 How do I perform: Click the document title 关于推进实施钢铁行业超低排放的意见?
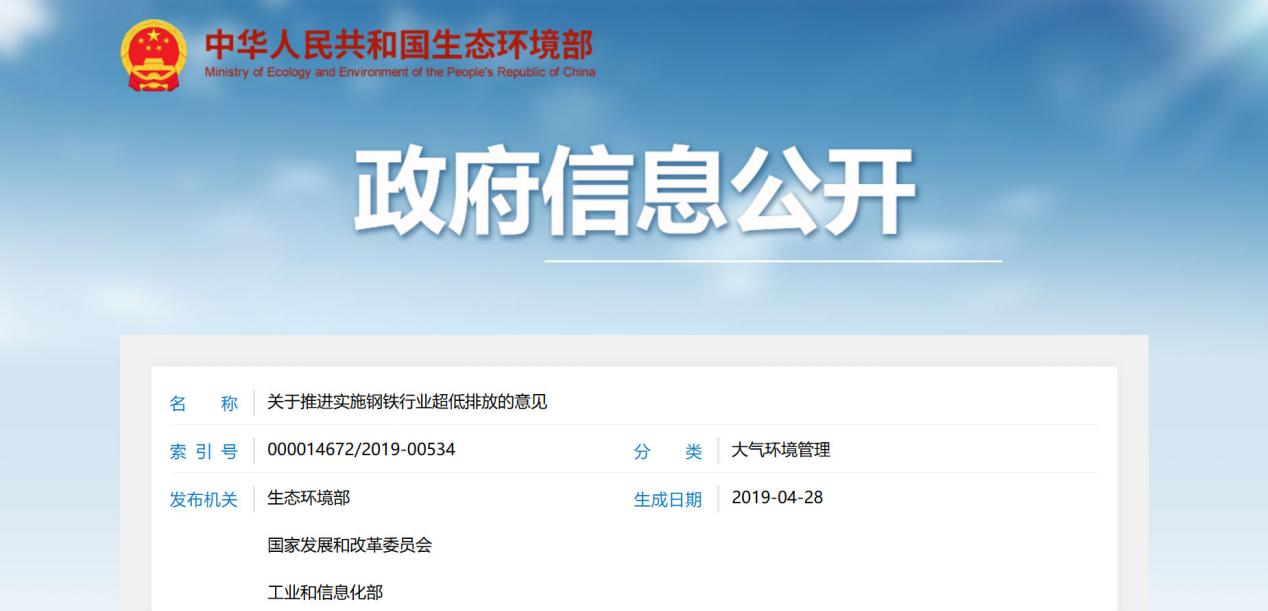(x=407, y=402)
